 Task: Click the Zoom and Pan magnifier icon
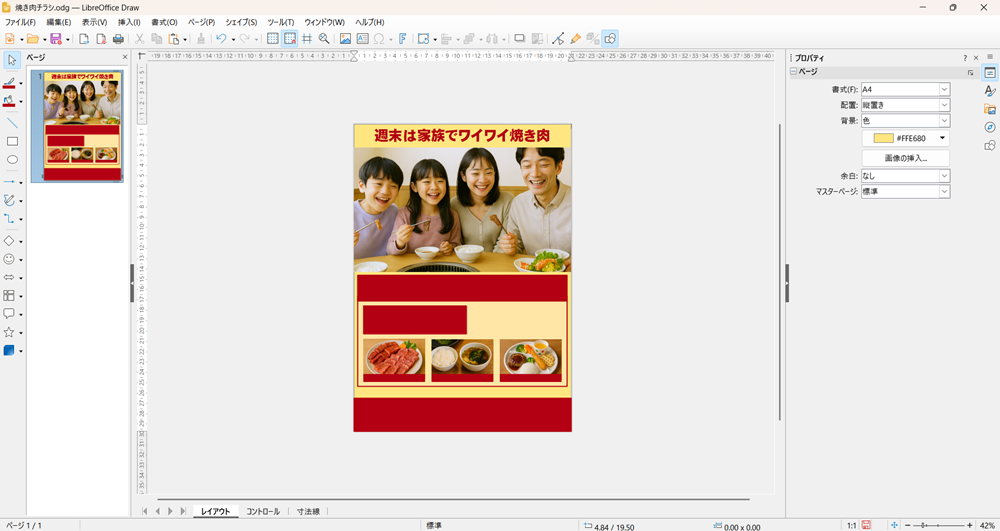(324, 39)
